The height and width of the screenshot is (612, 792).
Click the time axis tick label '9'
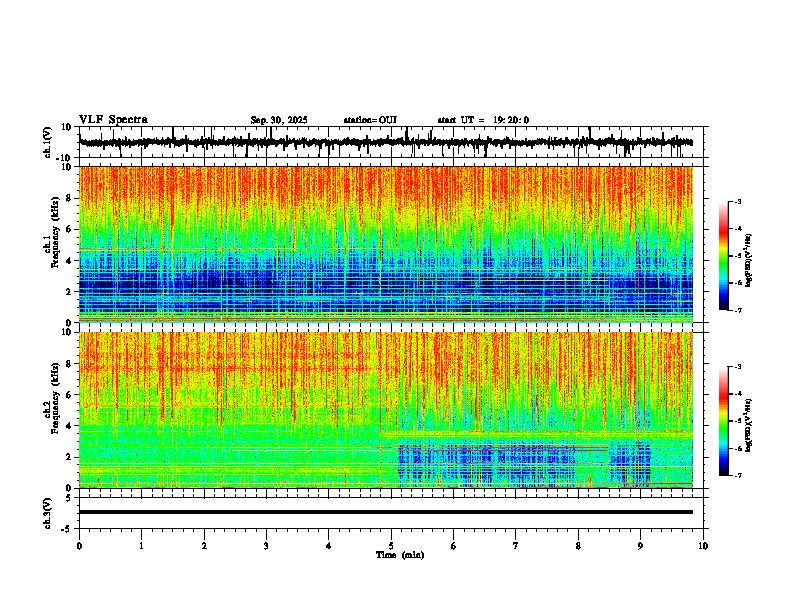(x=640, y=546)
